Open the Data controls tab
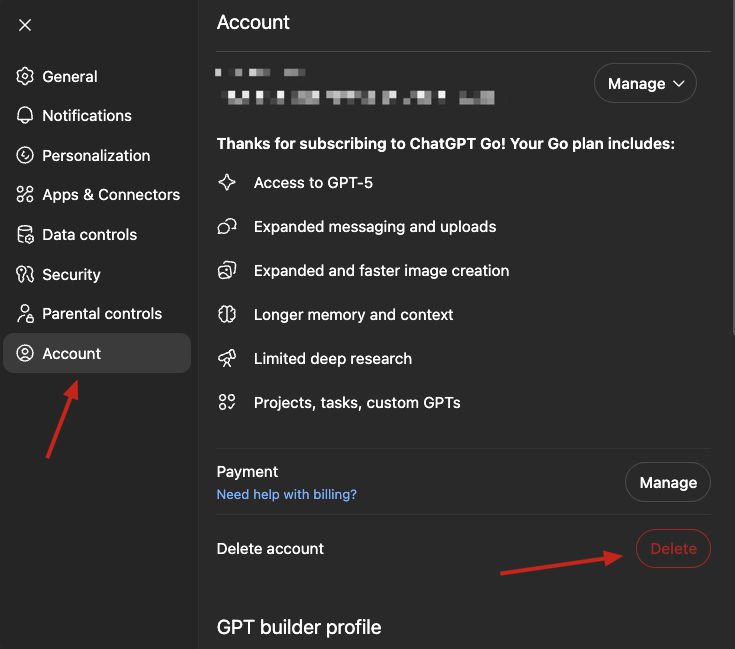This screenshot has height=649, width=735. tap(97, 234)
